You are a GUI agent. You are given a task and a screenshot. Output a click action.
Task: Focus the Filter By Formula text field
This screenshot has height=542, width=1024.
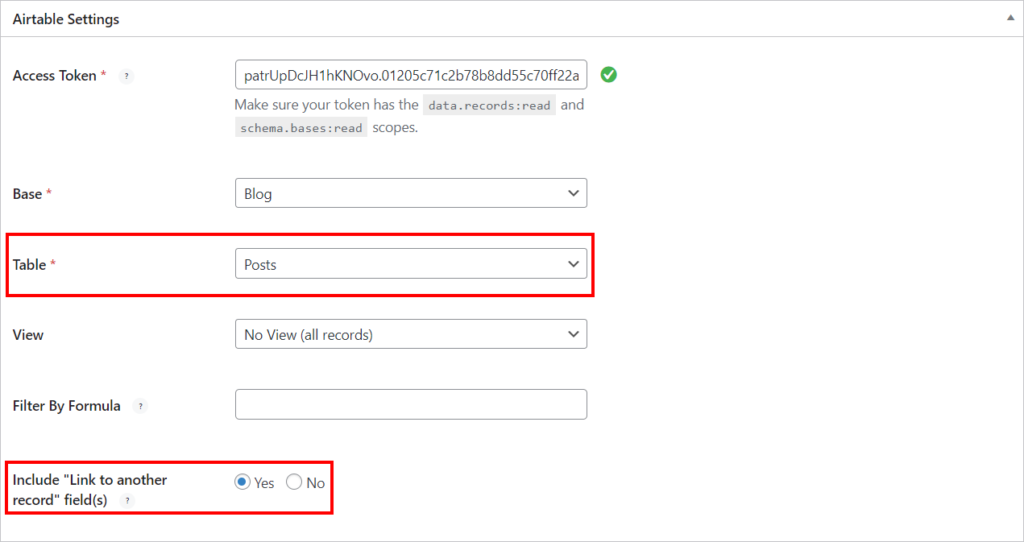pos(411,405)
